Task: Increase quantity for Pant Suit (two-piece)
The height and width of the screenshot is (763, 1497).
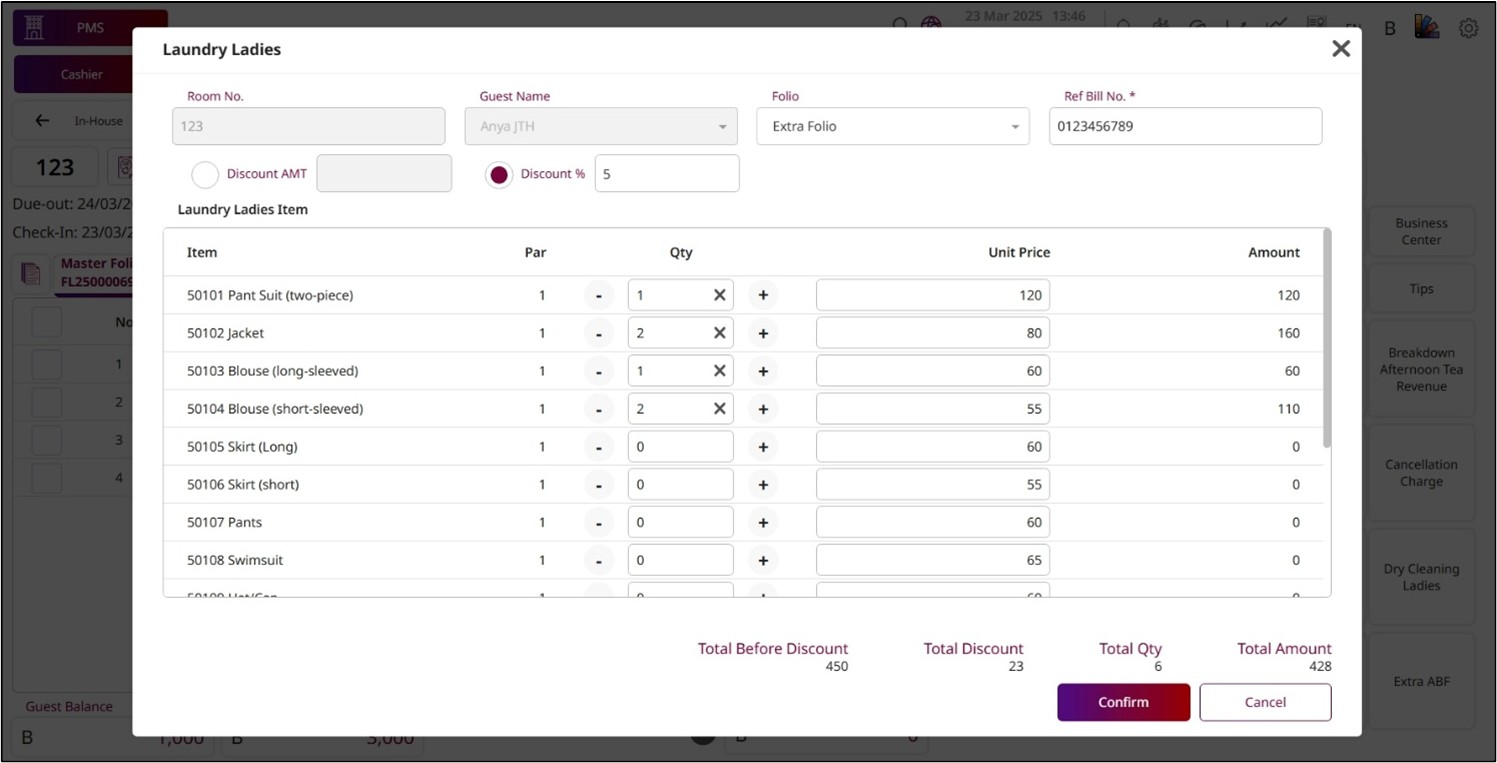Action: point(762,295)
